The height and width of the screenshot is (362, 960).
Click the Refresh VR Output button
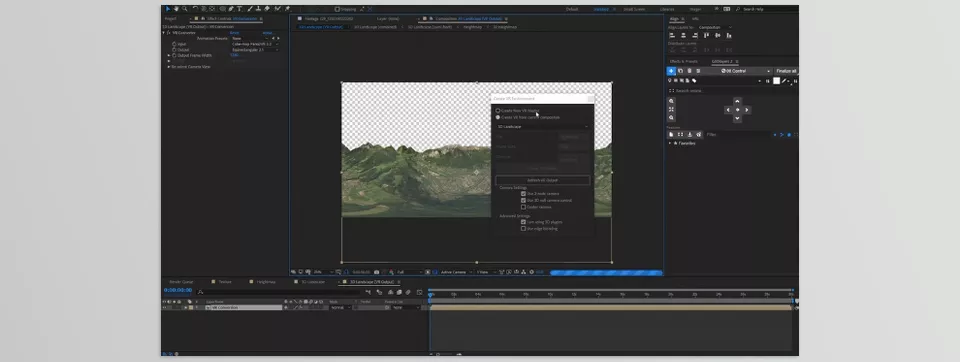[x=542, y=181]
